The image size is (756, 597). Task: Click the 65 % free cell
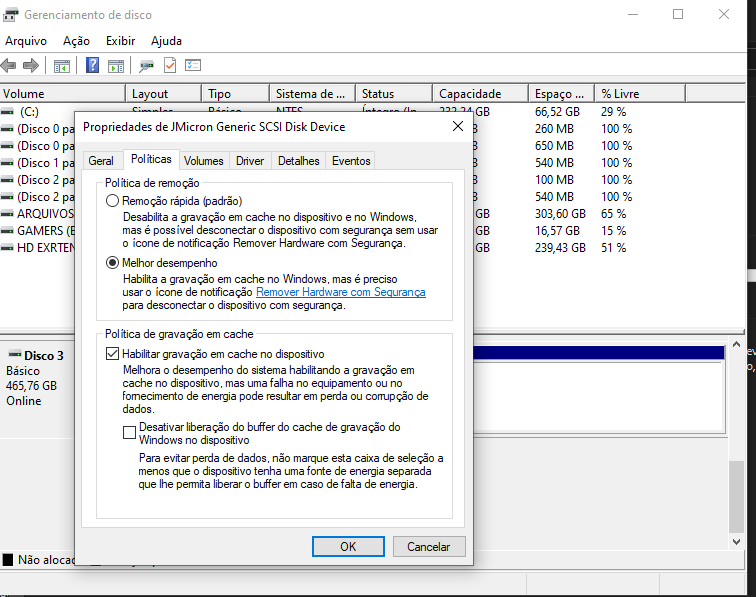coord(613,214)
